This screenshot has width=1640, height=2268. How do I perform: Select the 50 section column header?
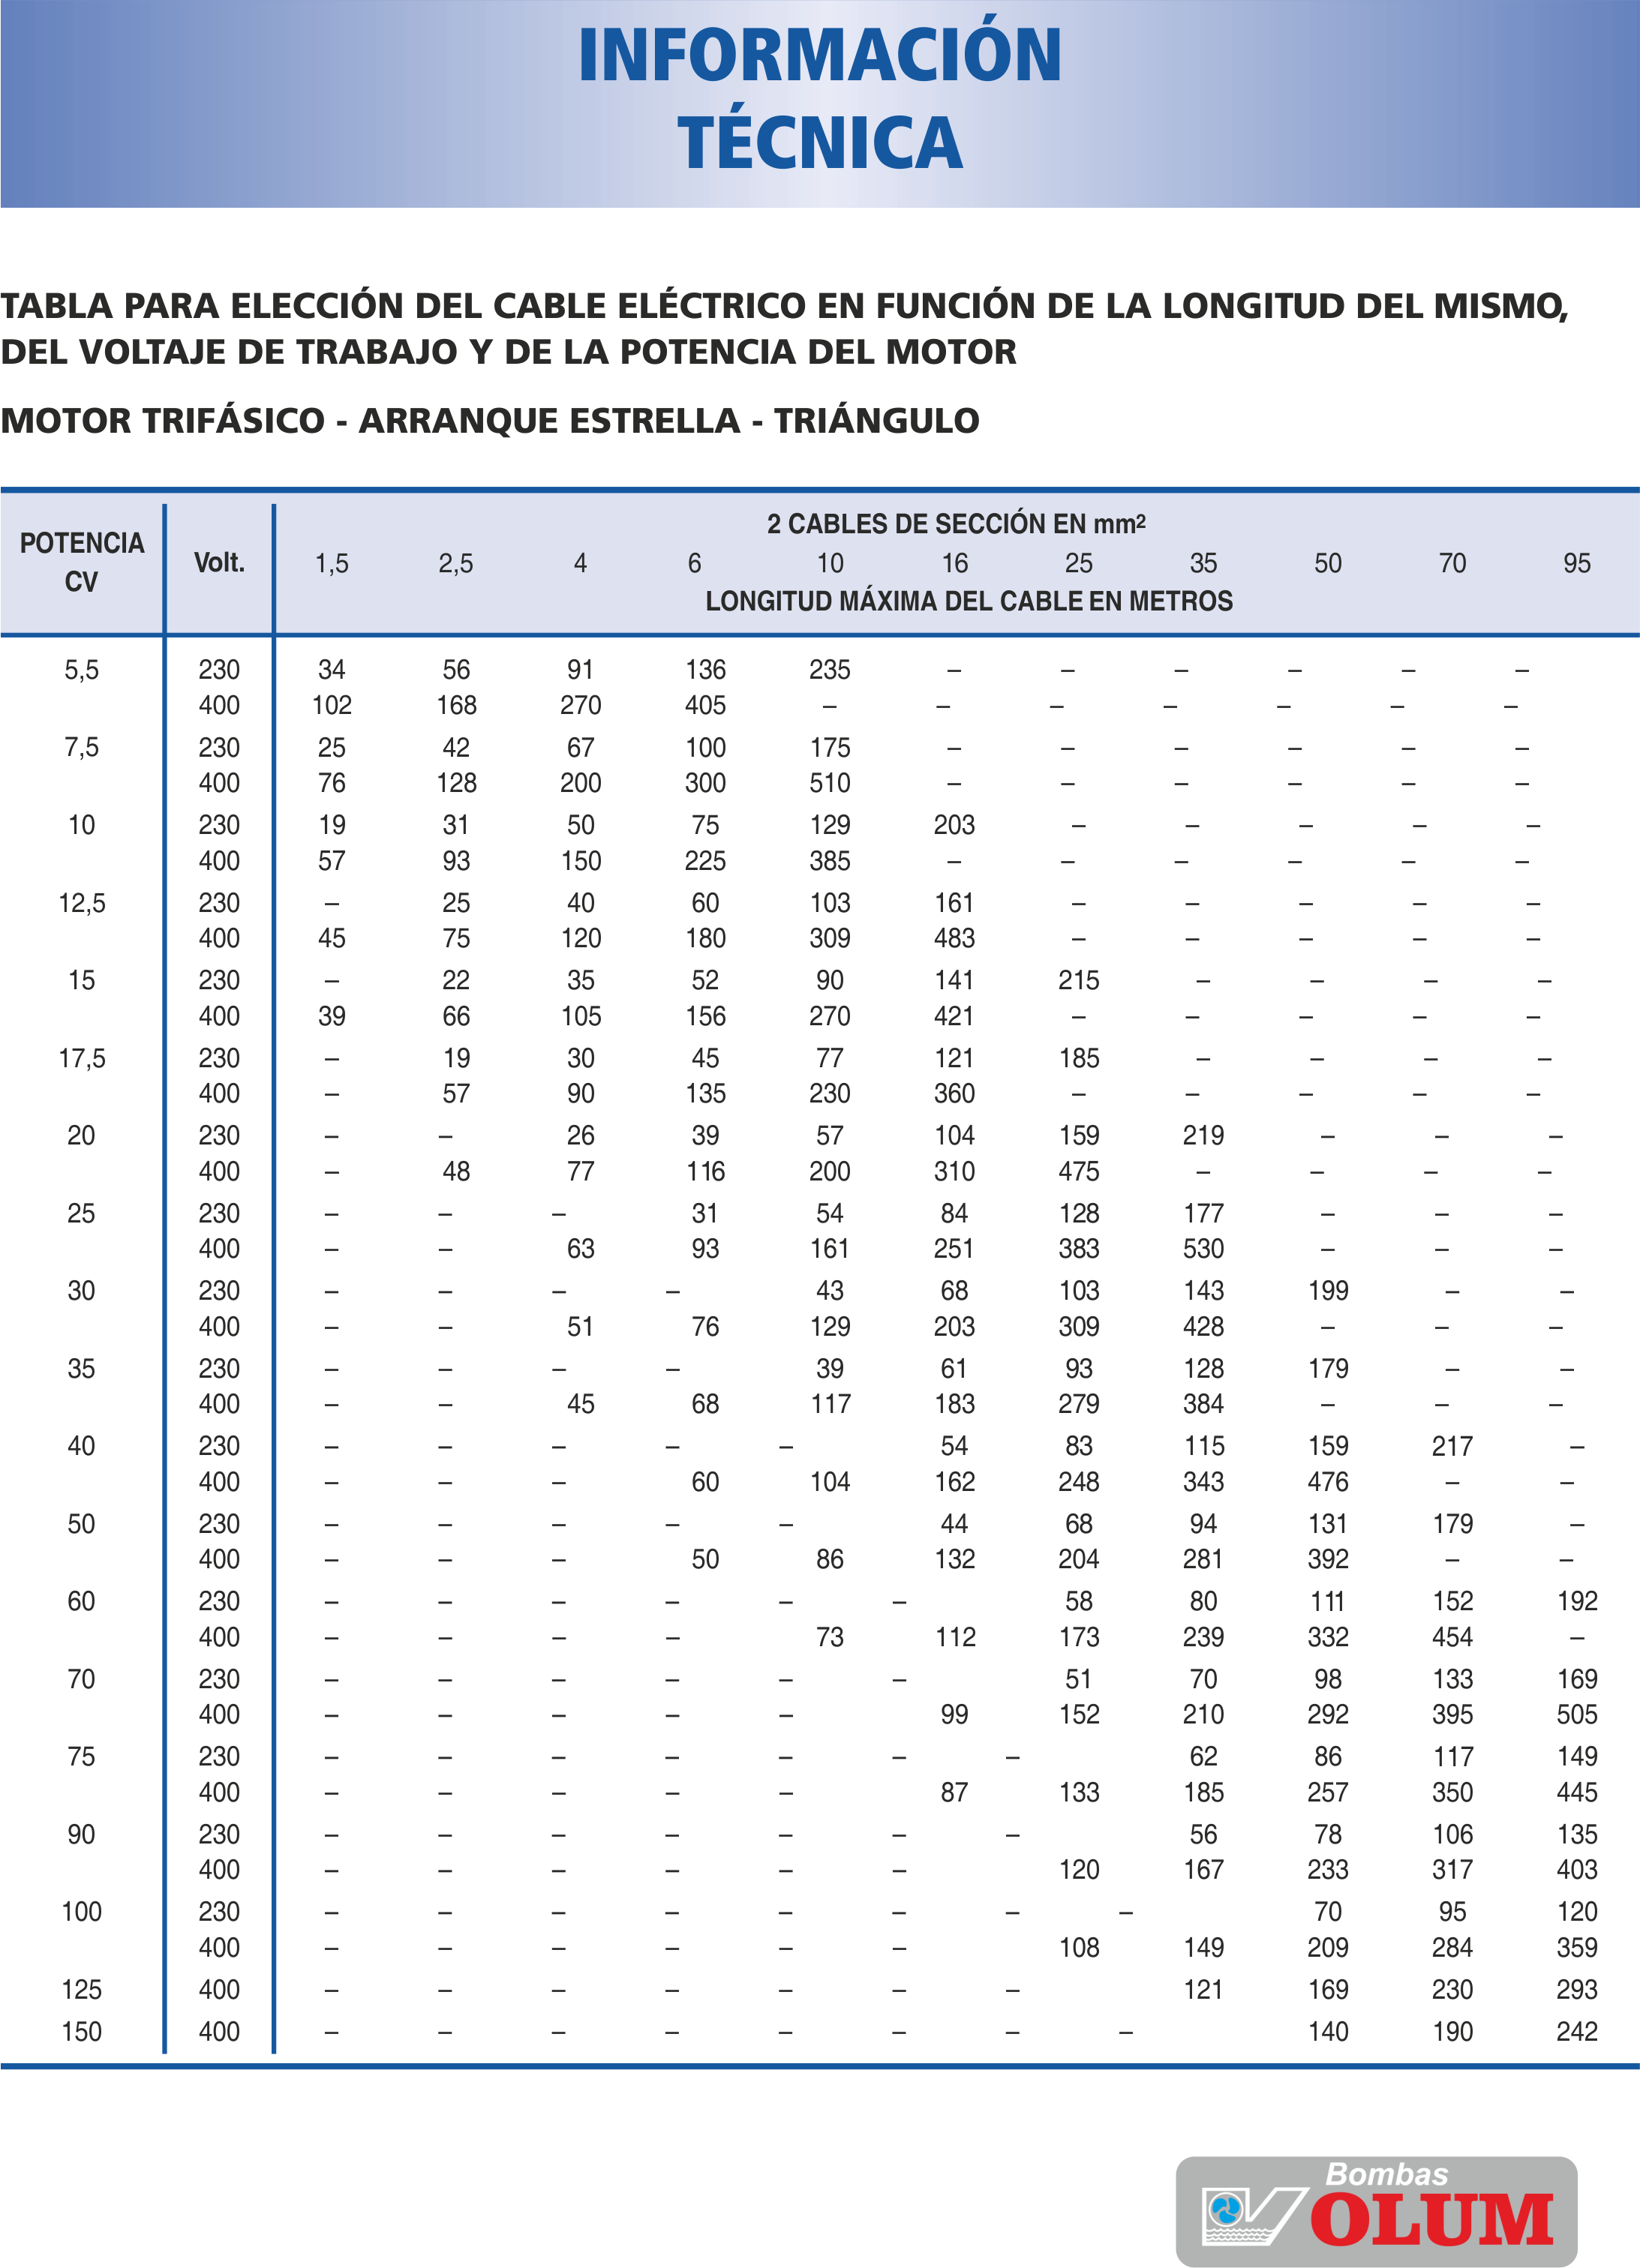pos(1327,564)
